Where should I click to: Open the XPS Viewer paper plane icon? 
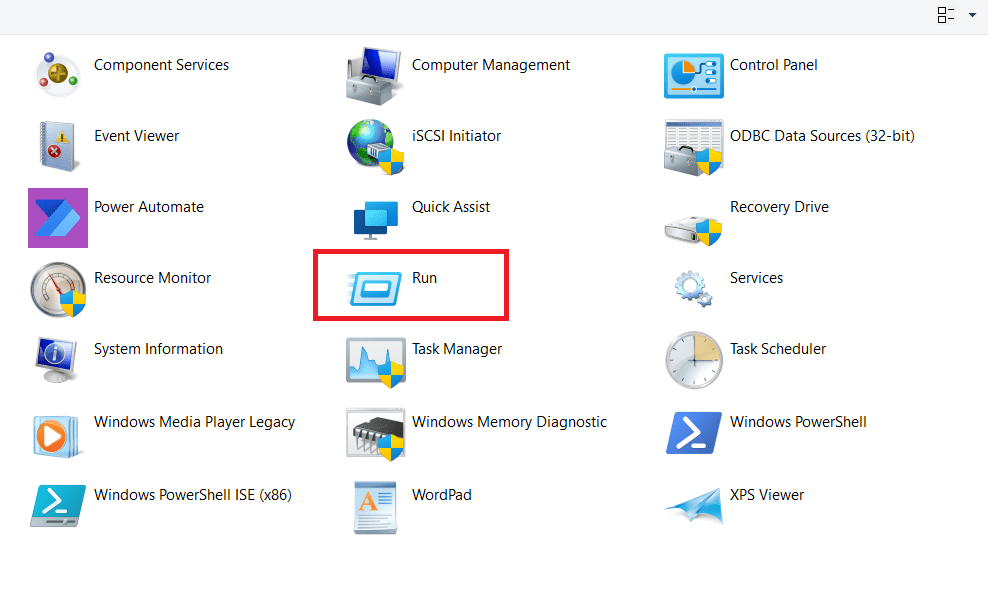coord(694,505)
